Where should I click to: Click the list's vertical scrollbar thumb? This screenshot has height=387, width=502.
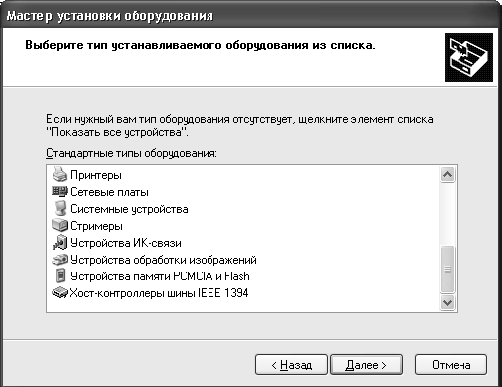click(447, 269)
